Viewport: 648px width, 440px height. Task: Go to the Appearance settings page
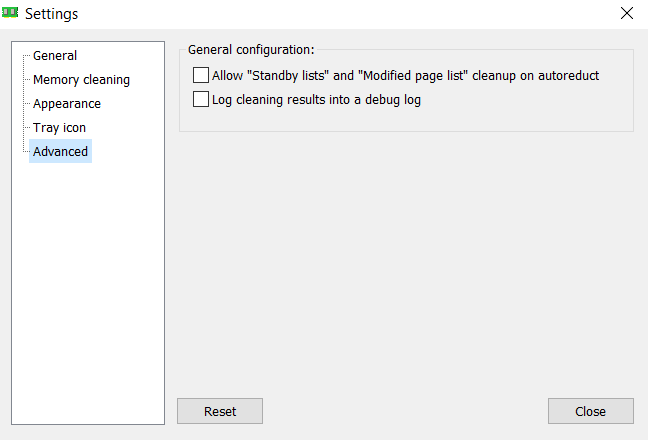[67, 104]
